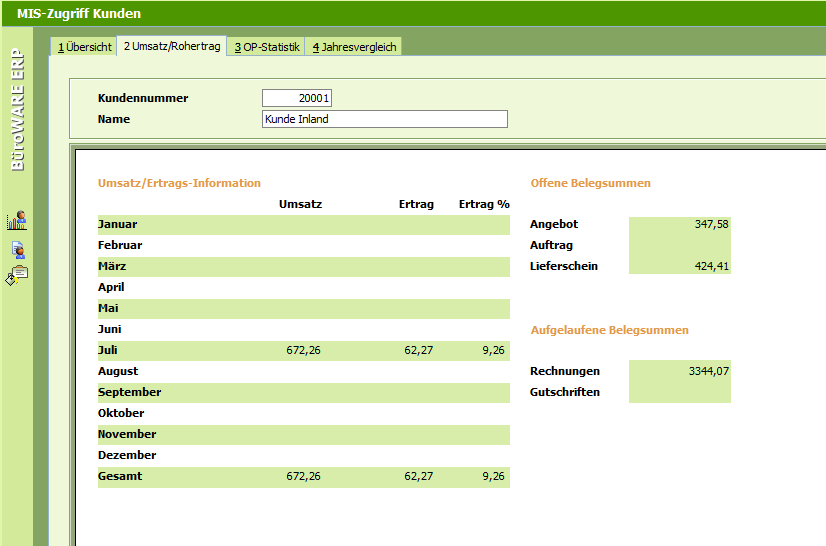Click the Ertrag column header

[x=416, y=204]
